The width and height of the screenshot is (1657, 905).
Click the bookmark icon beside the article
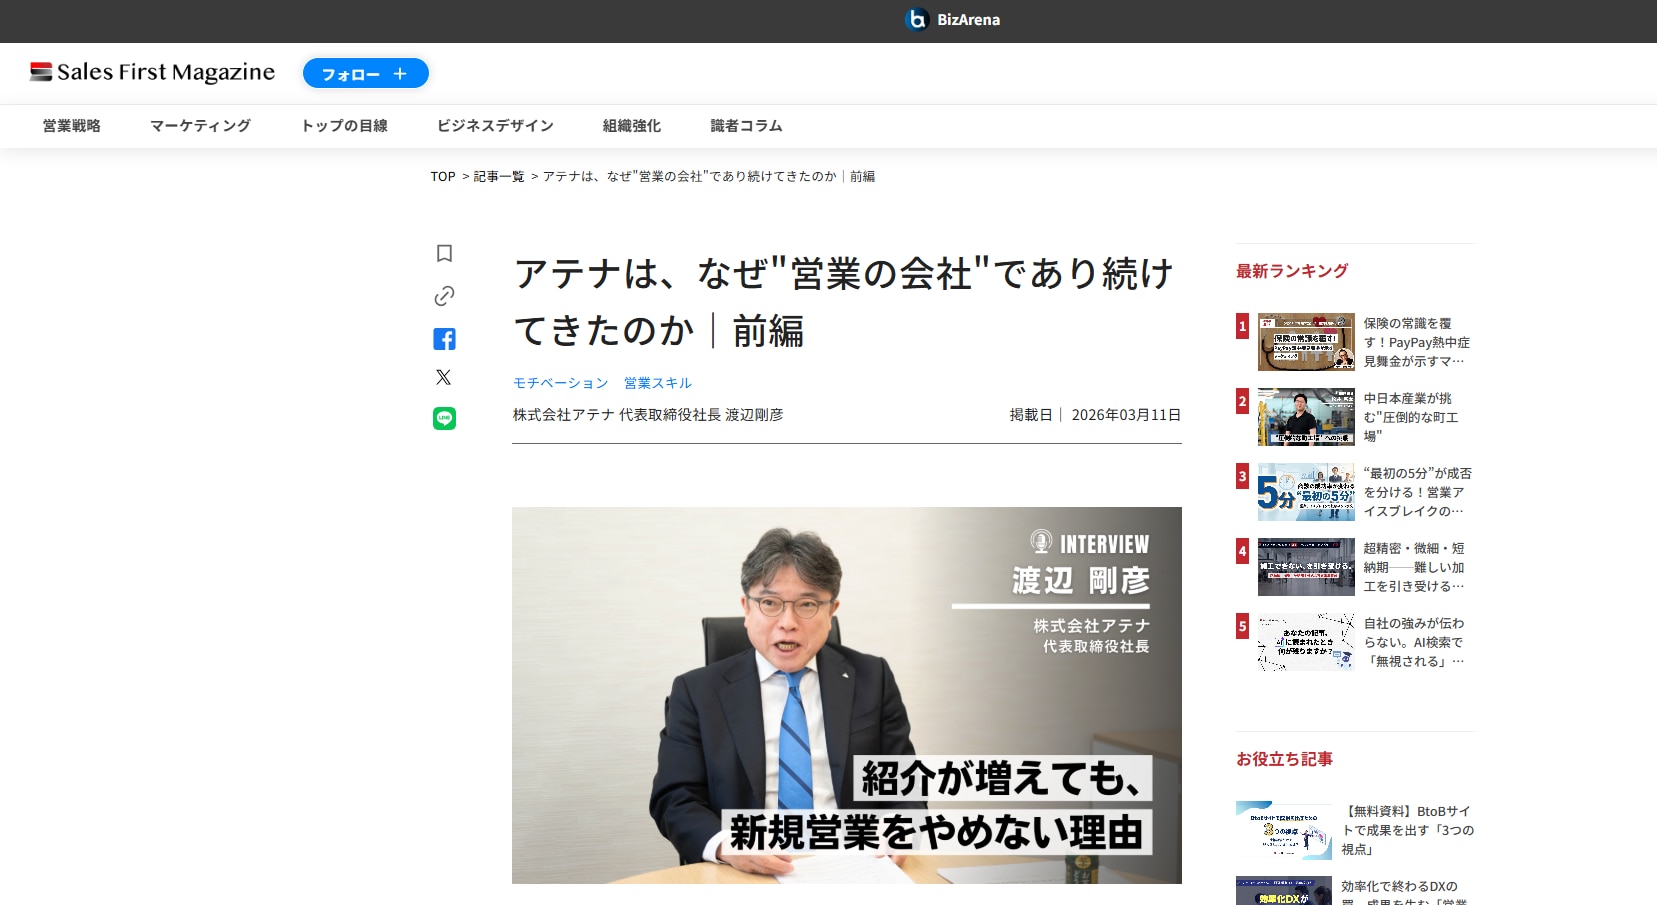(444, 254)
